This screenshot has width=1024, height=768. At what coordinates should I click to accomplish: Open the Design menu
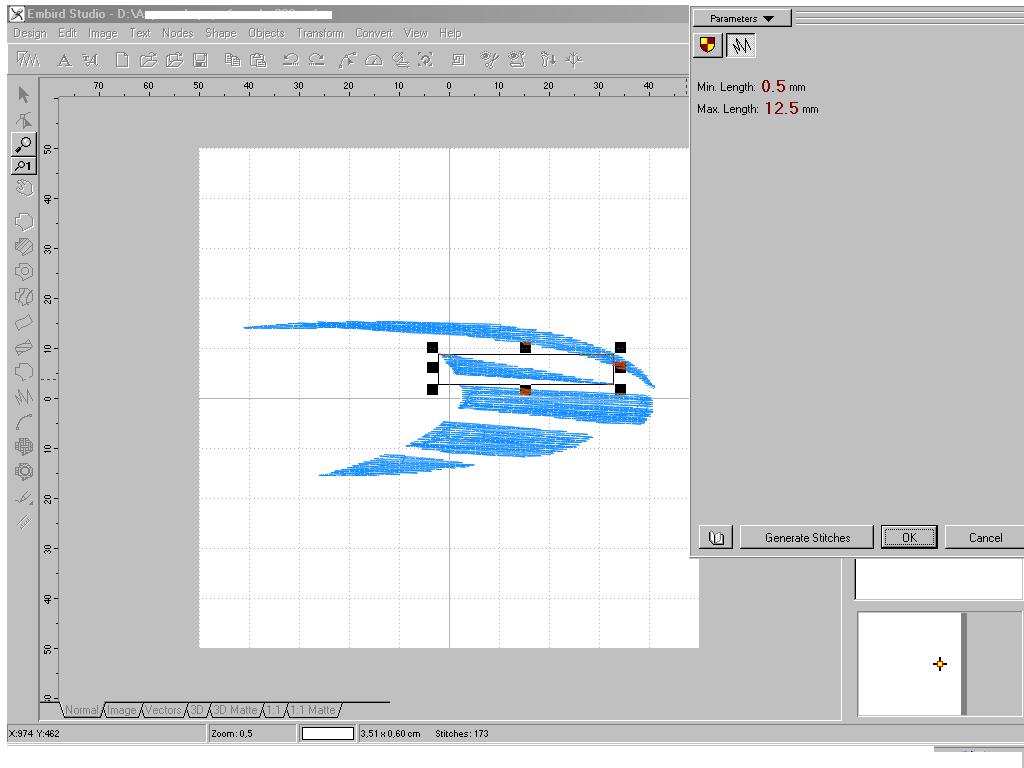(30, 33)
